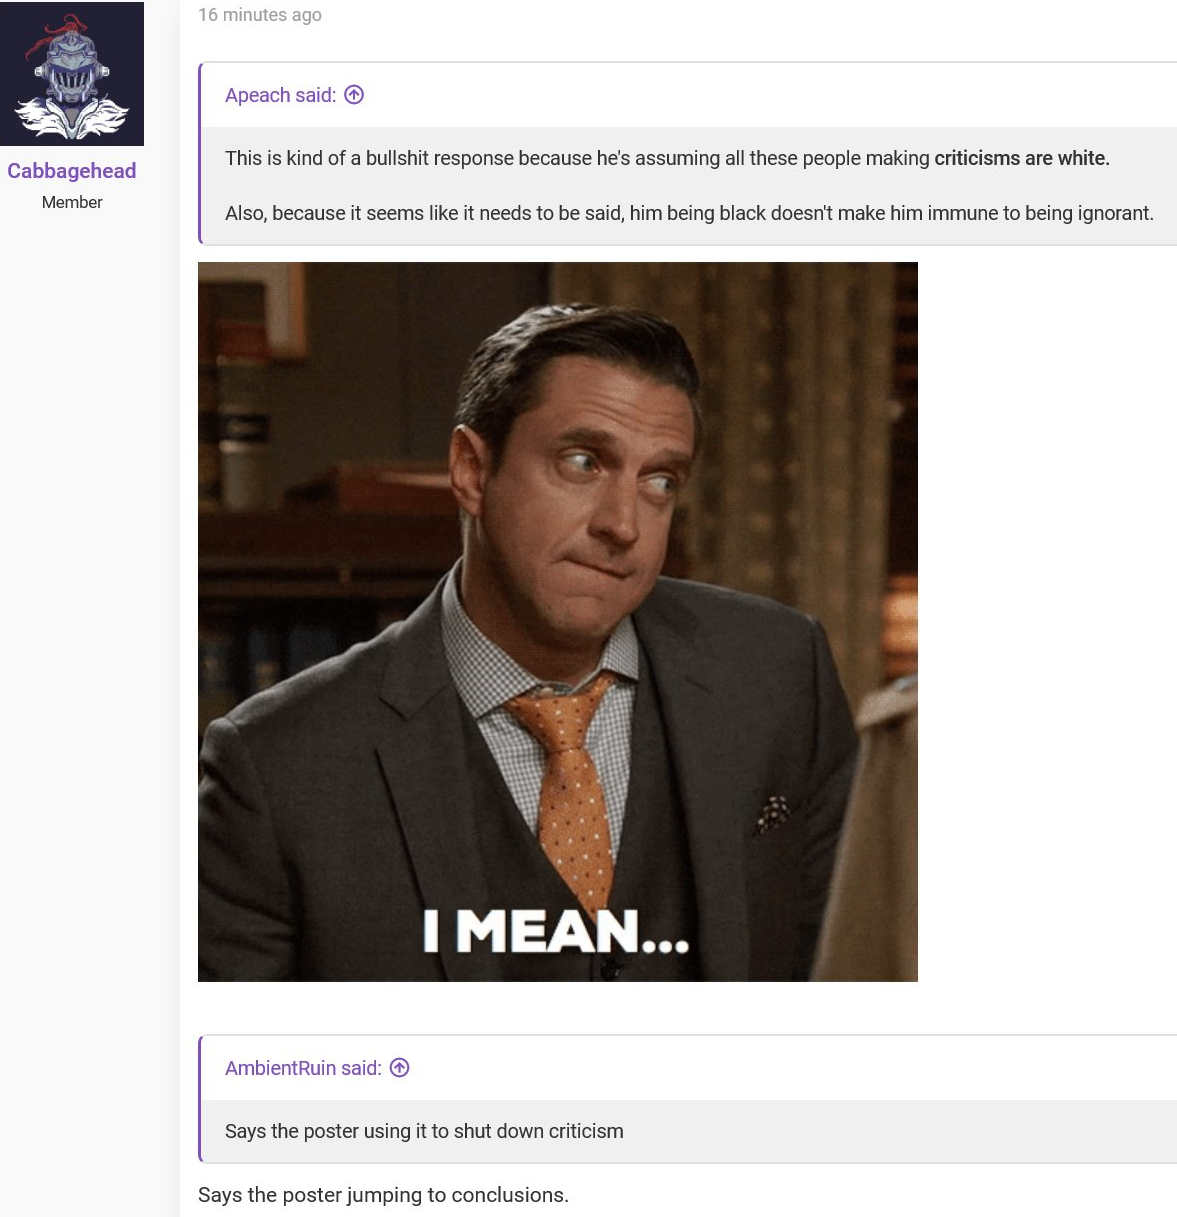Screen dimensions: 1177x1217
Task: Click 'Says the poster using it' quoted text
Action: tap(424, 1131)
